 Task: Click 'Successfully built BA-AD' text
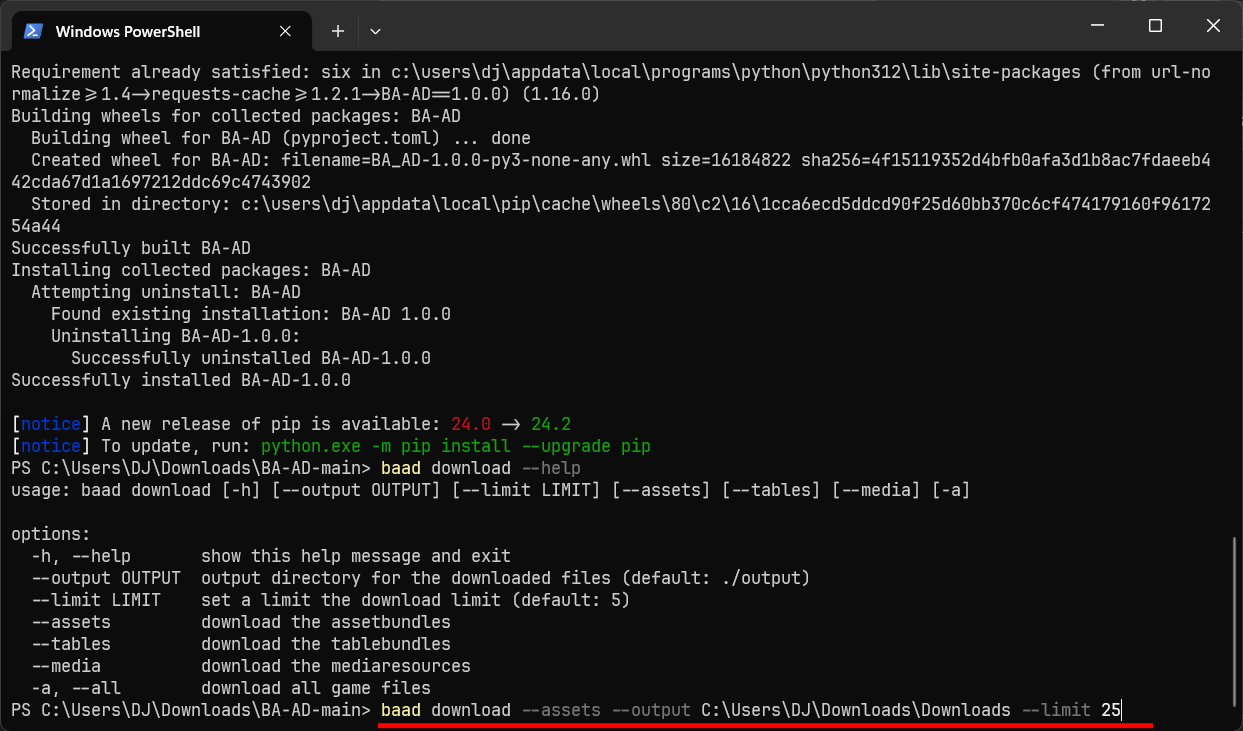[x=131, y=248]
